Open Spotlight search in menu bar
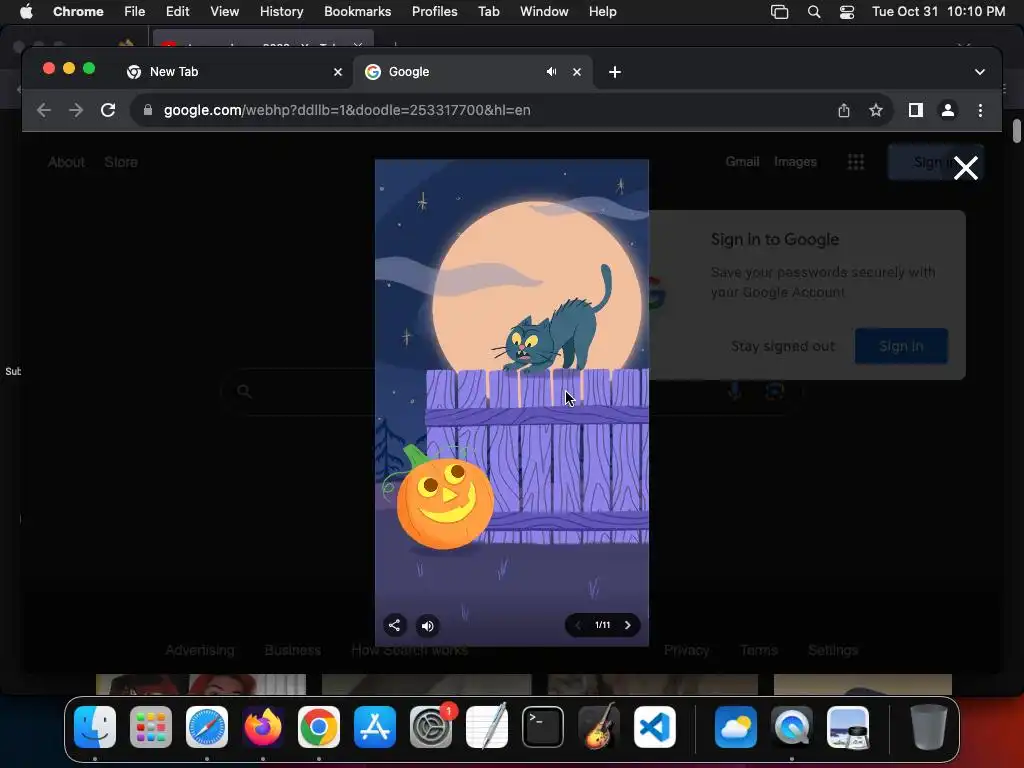 [814, 12]
